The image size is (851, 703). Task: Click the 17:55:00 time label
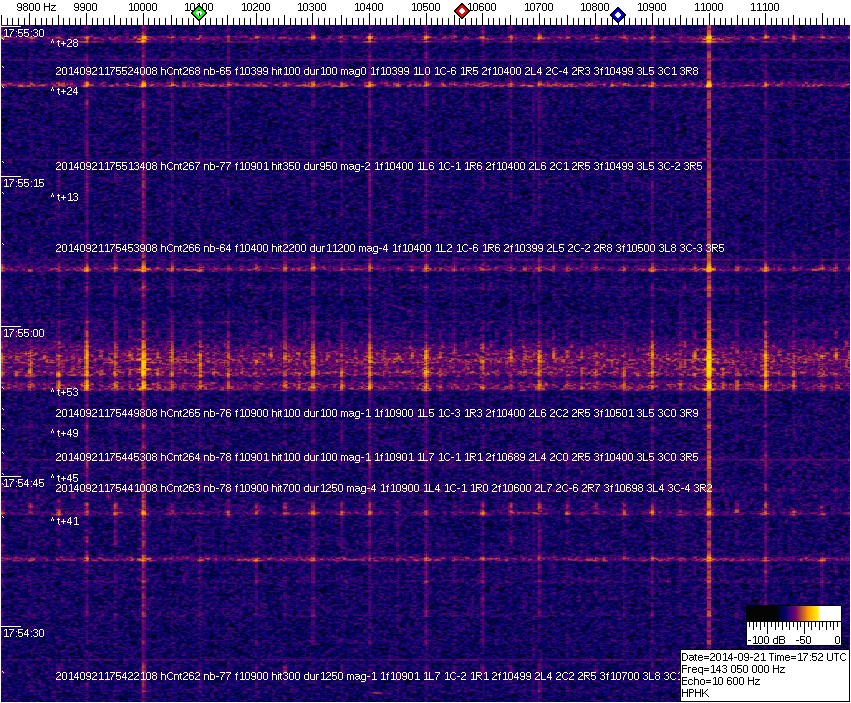(24, 333)
